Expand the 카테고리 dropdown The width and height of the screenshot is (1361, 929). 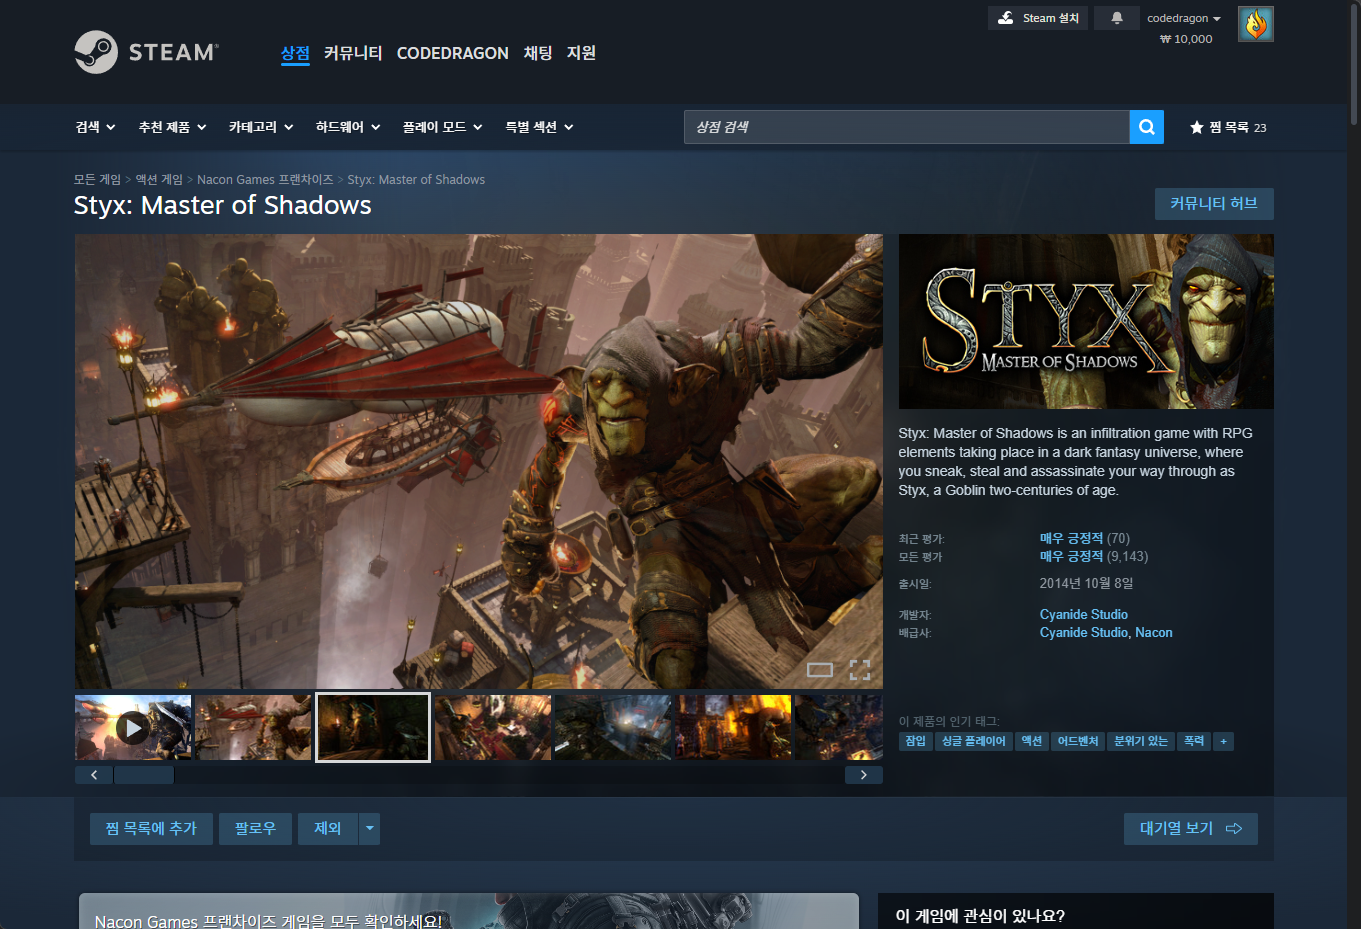[x=261, y=127]
